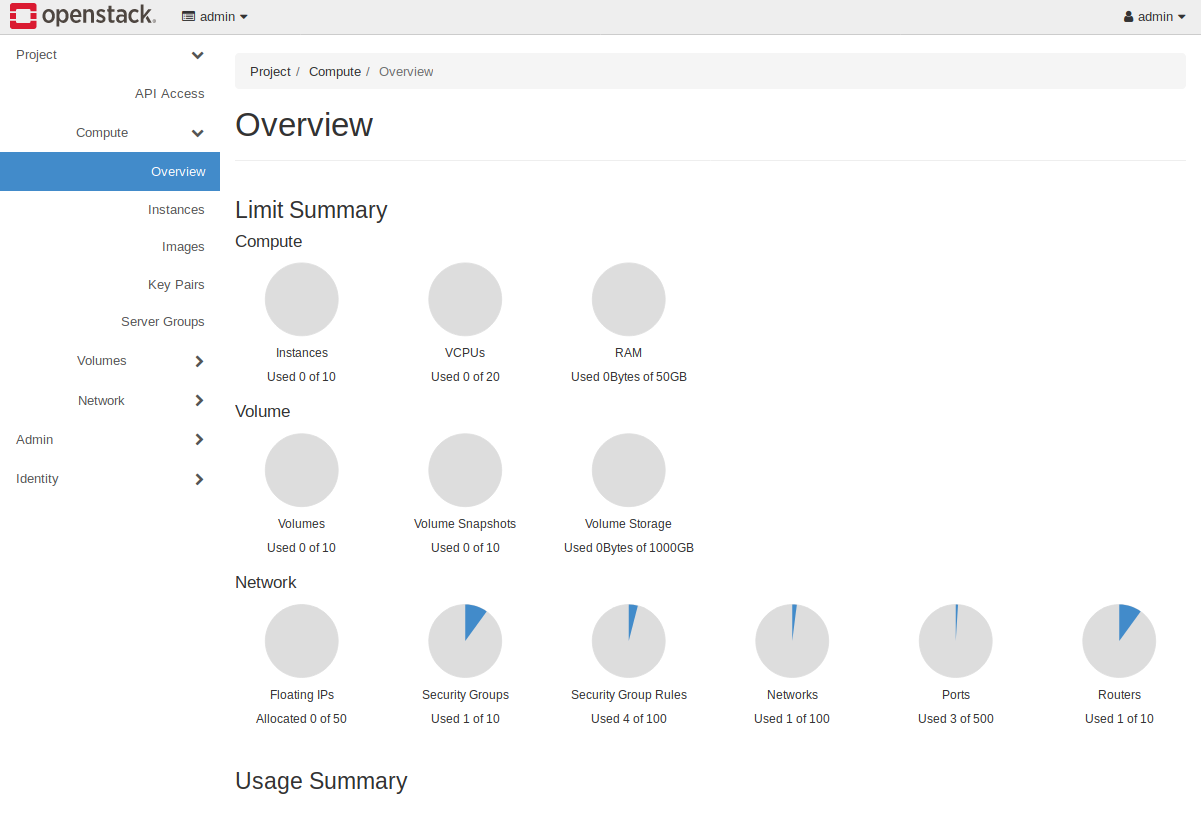Click the OpenStack logo
The width and height of the screenshot is (1201, 819).
point(83,15)
